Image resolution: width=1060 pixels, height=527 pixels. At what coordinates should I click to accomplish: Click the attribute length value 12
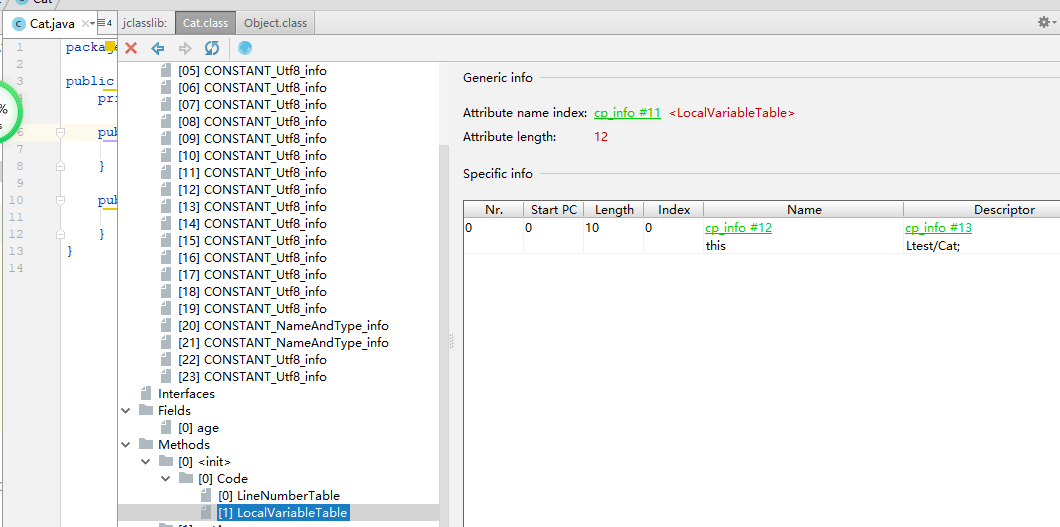601,136
